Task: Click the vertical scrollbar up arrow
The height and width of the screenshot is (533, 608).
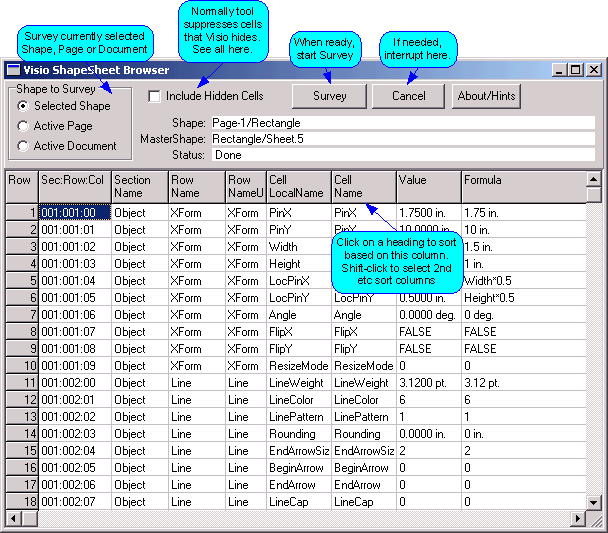Action: 594,179
